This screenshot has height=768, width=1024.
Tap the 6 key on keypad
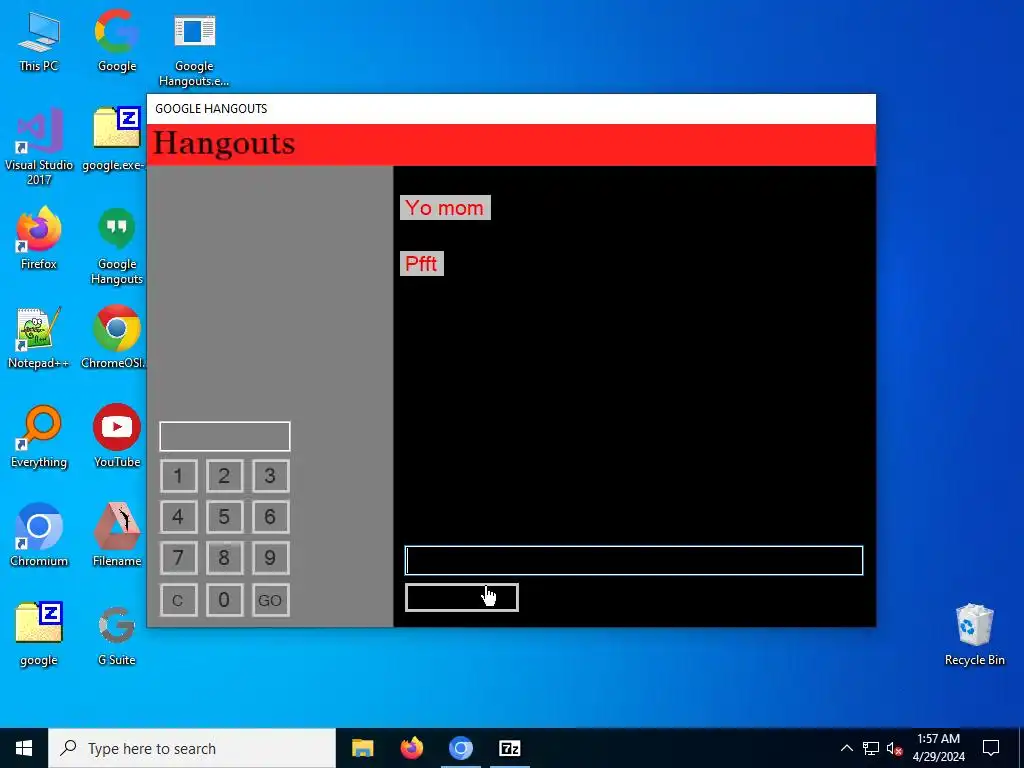pyautogui.click(x=270, y=517)
